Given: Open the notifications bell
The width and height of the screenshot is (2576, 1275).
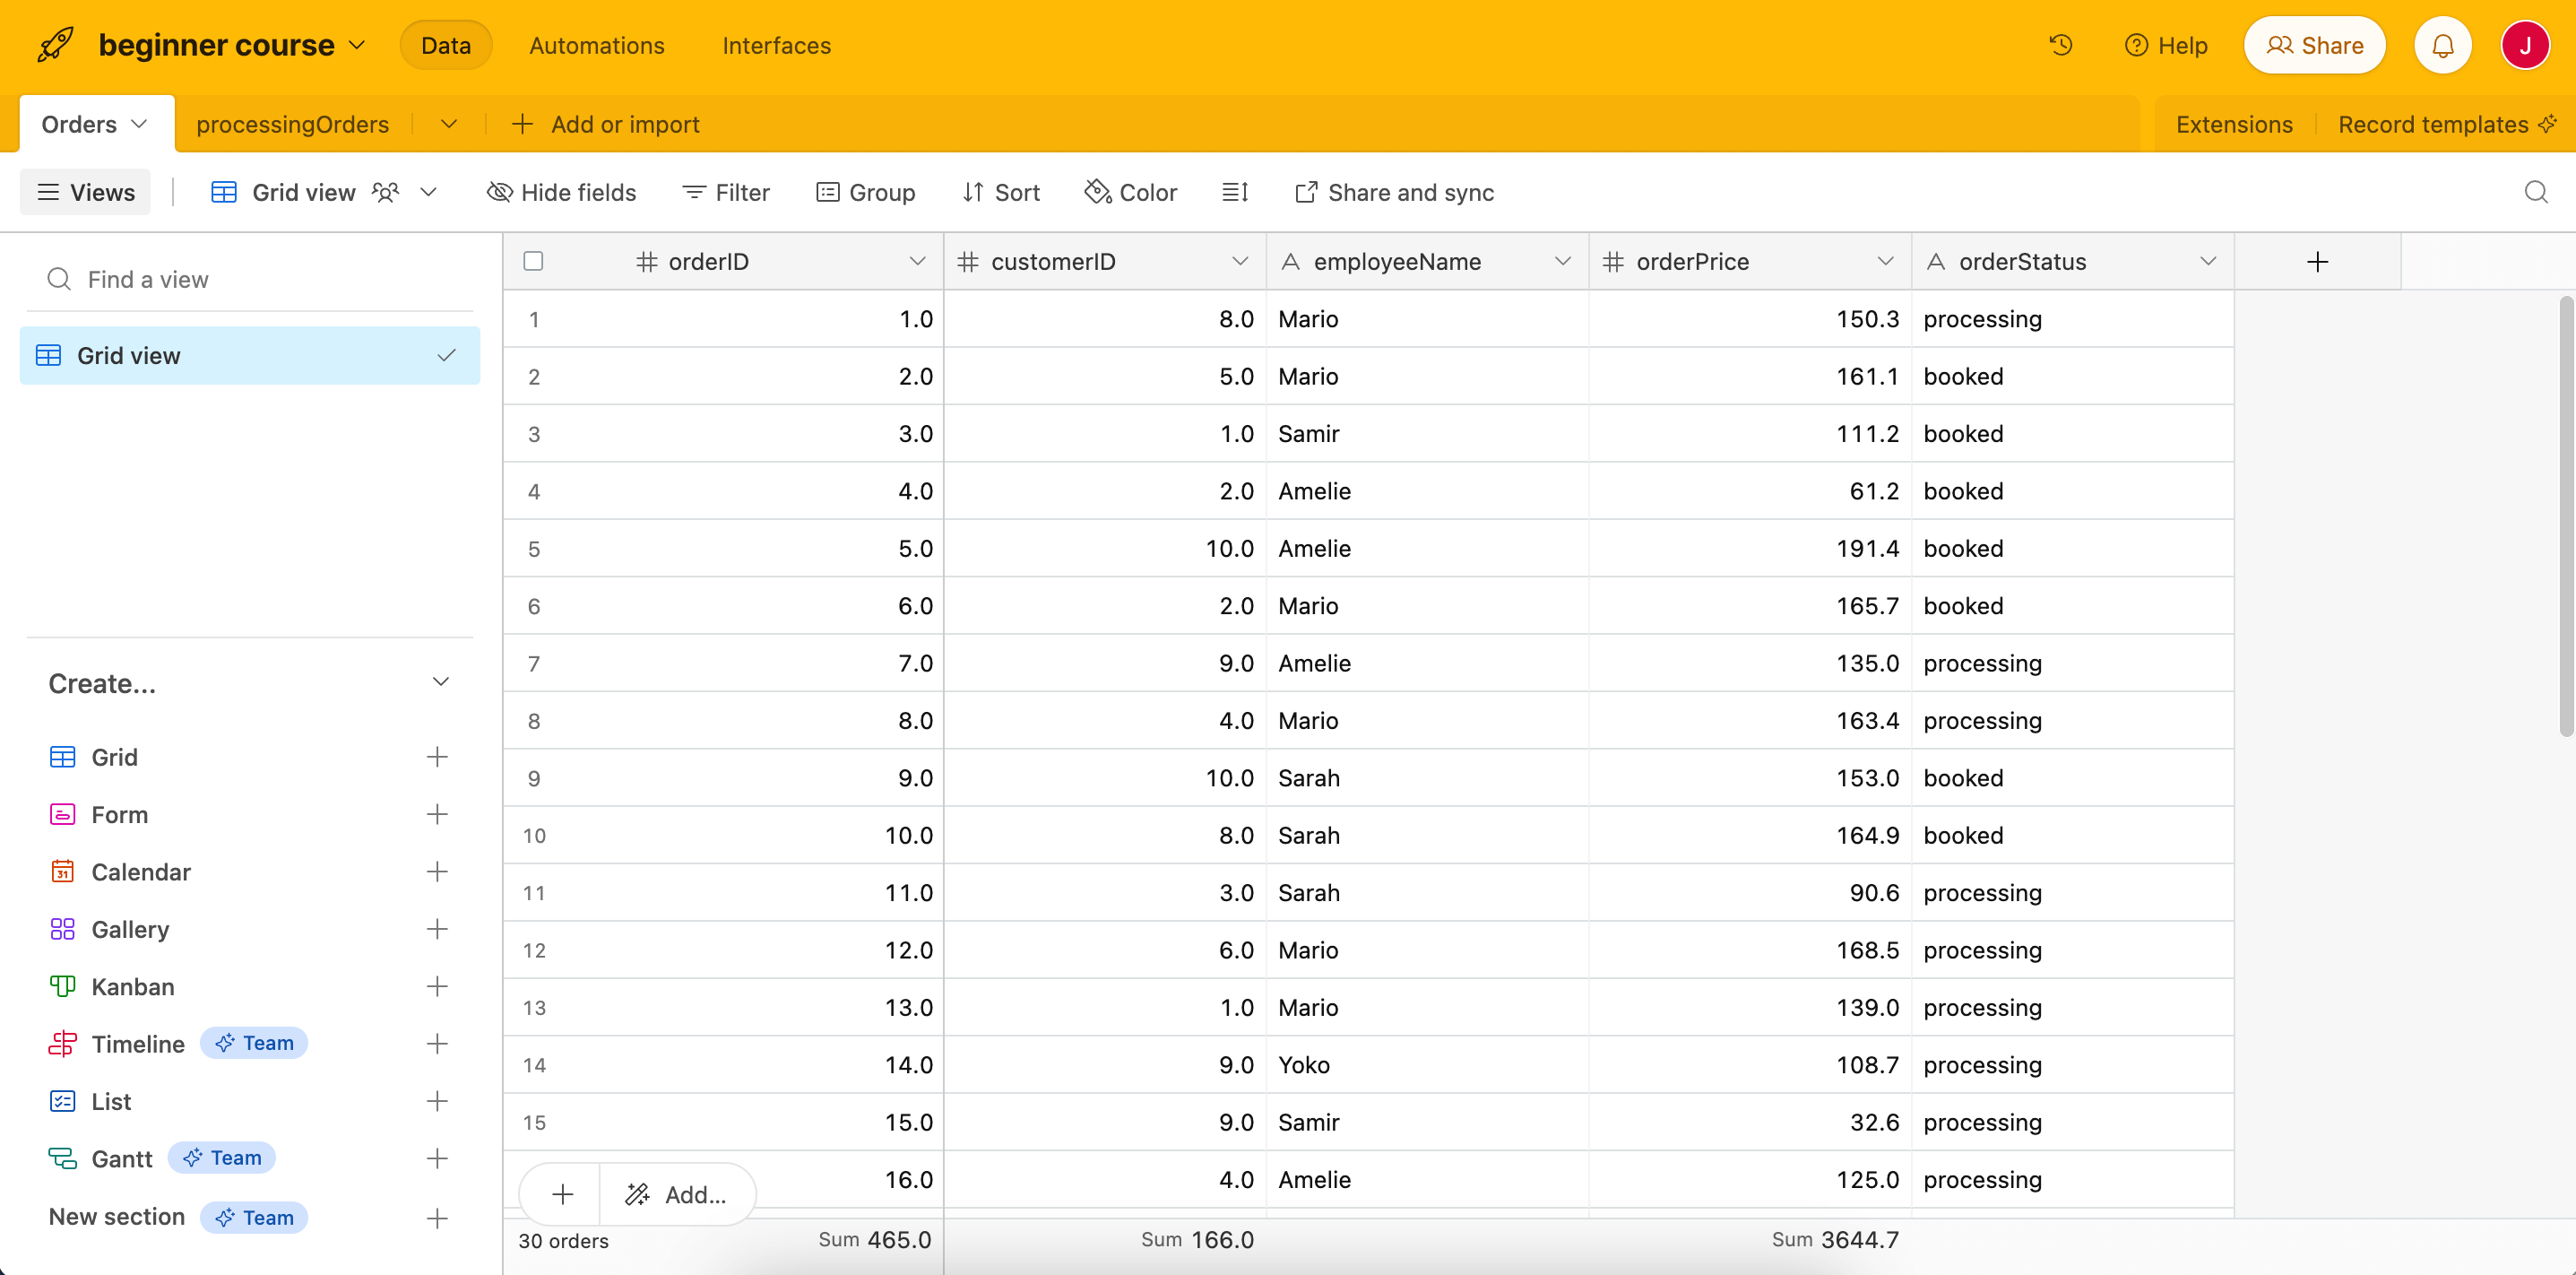Looking at the screenshot, I should point(2443,45).
